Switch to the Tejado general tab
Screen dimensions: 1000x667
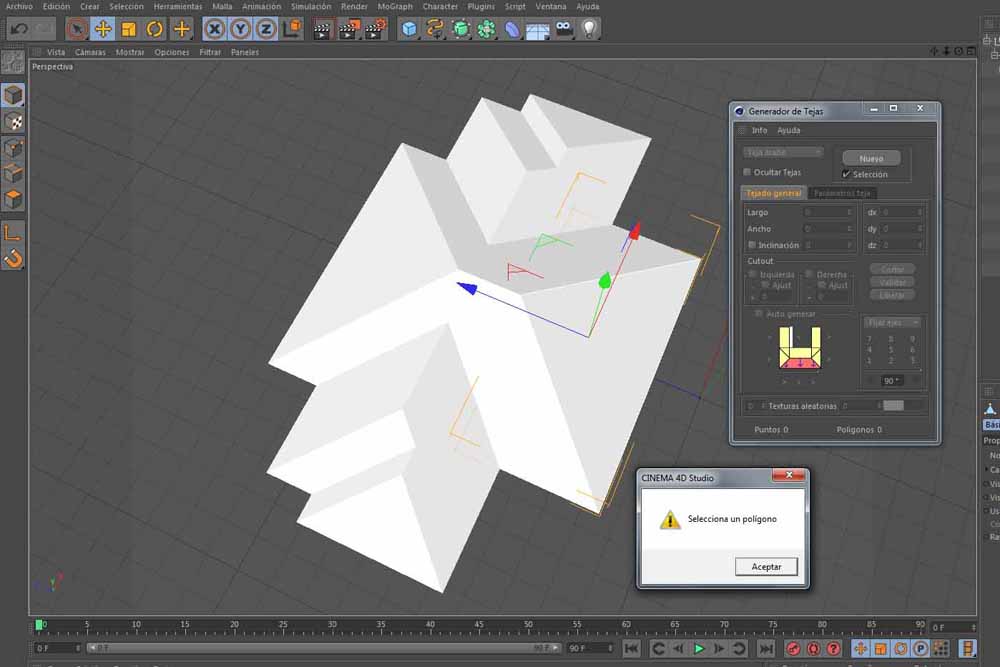click(773, 193)
